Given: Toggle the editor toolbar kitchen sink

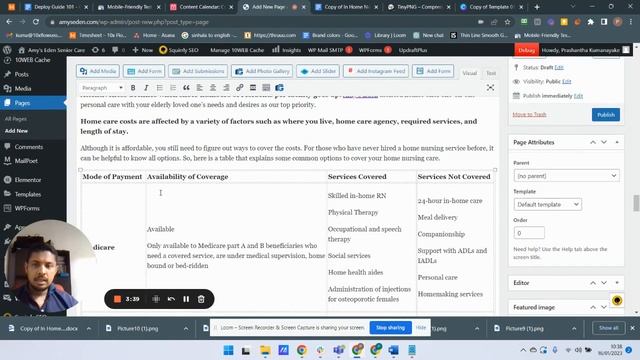Looking at the screenshot, I should pyautogui.click(x=266, y=88).
